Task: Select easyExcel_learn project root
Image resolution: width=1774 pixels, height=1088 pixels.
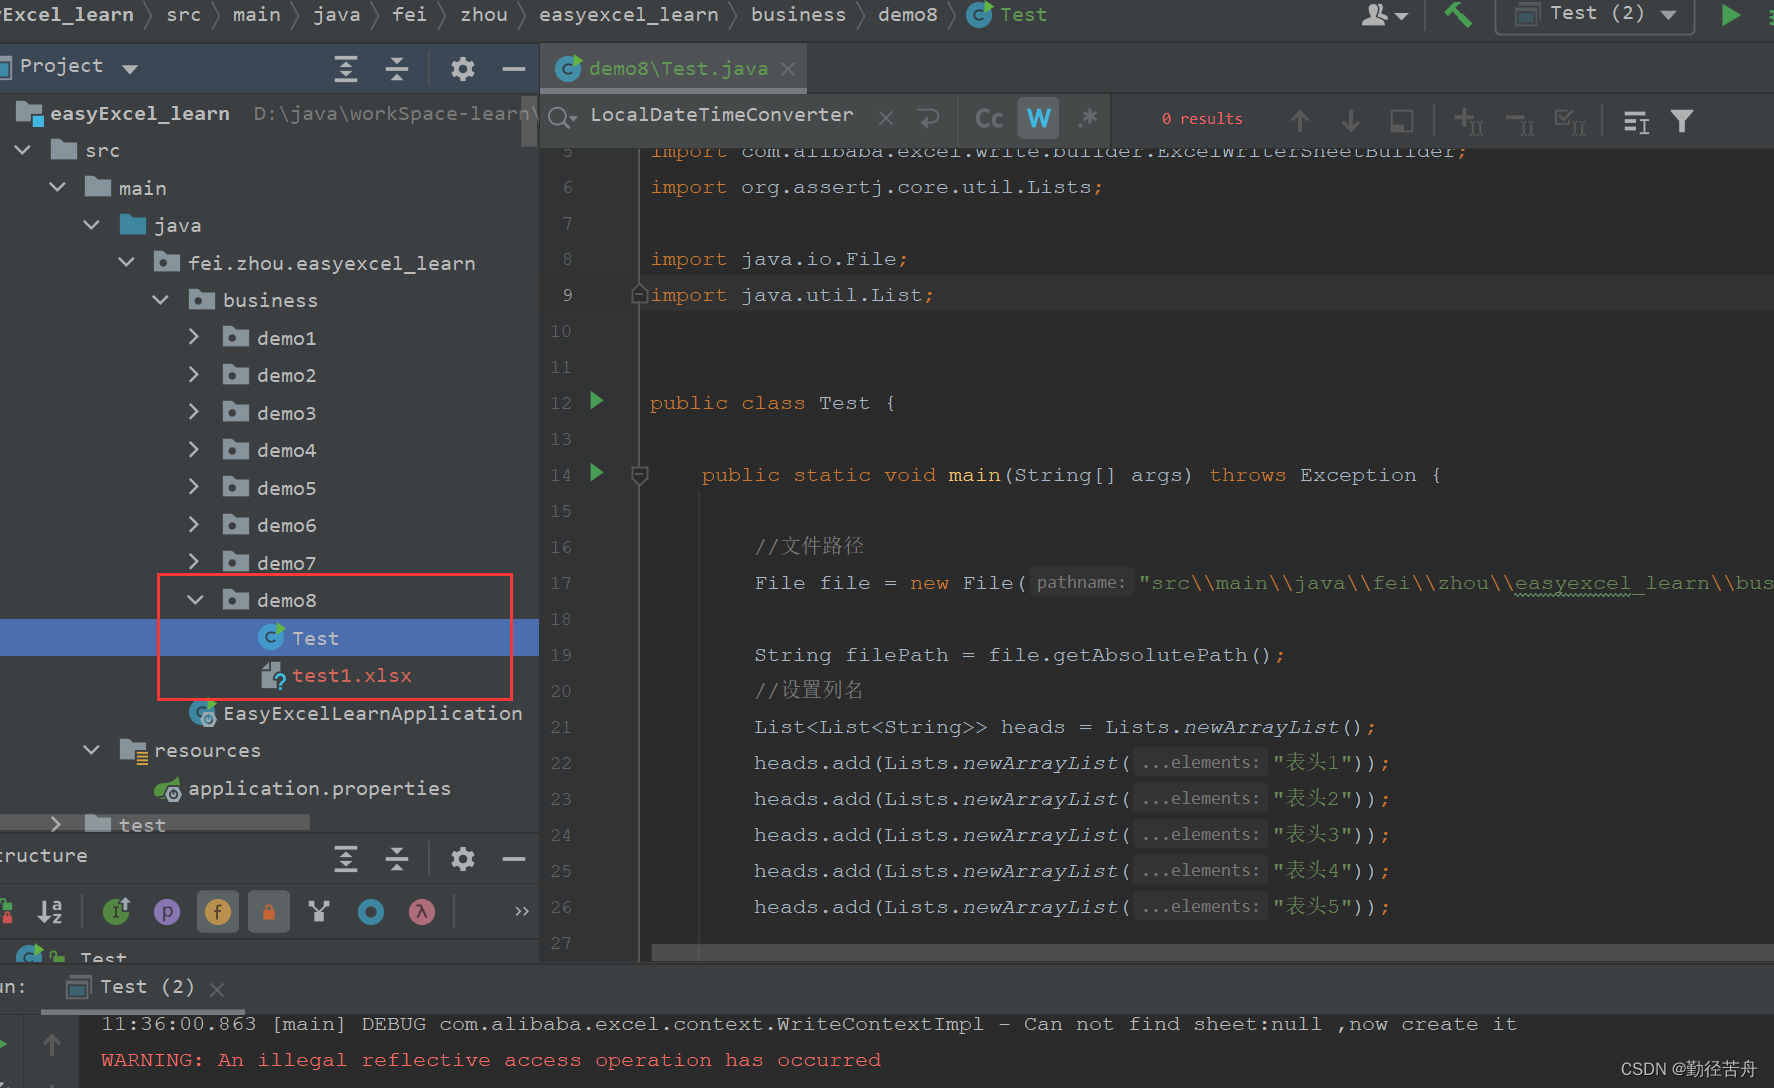Action: [140, 113]
